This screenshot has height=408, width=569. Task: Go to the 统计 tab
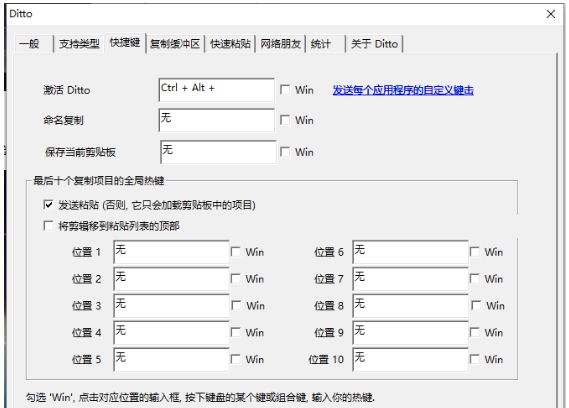point(326,44)
